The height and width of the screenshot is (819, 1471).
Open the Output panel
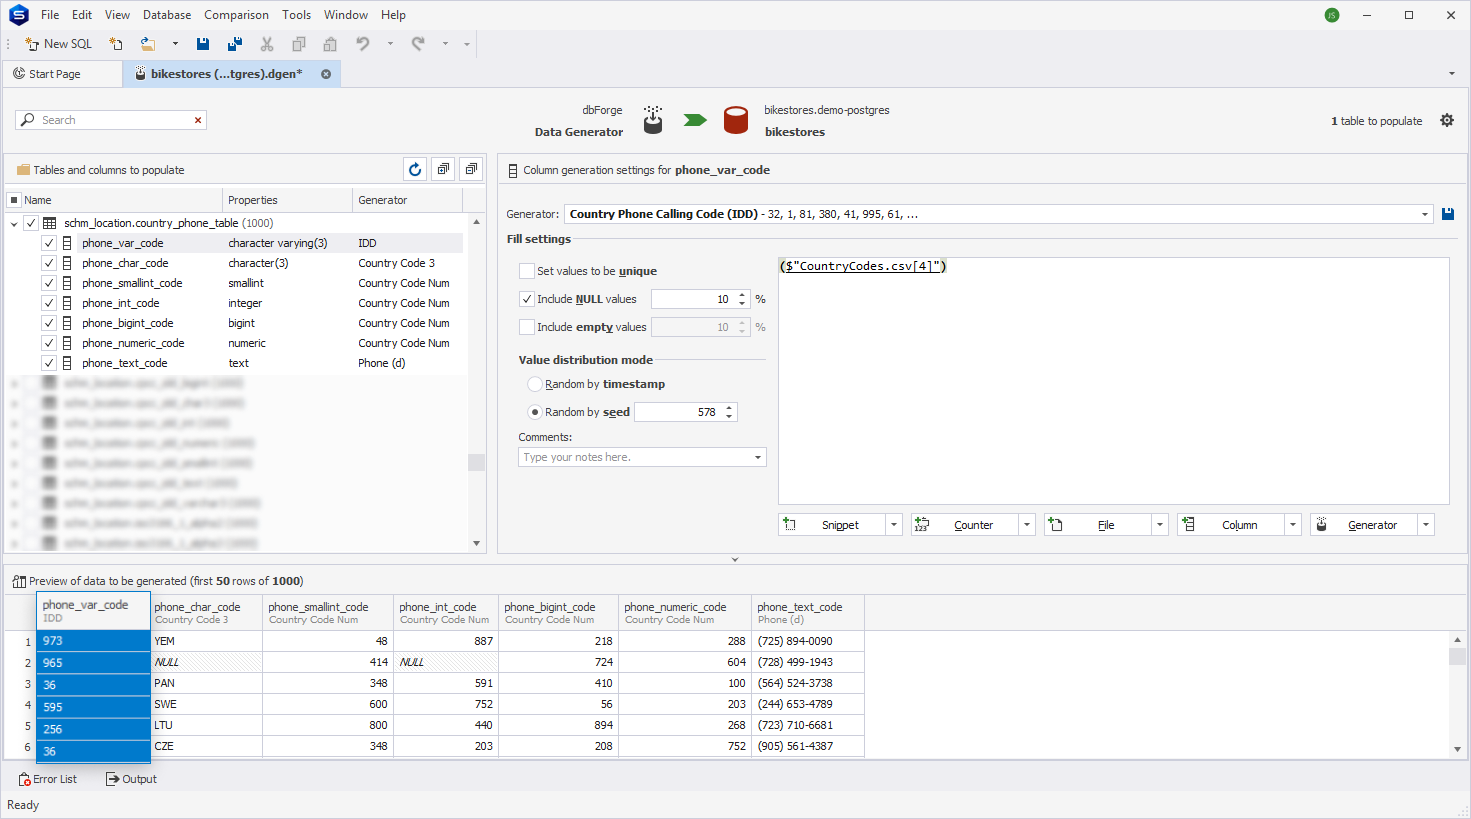coord(131,779)
